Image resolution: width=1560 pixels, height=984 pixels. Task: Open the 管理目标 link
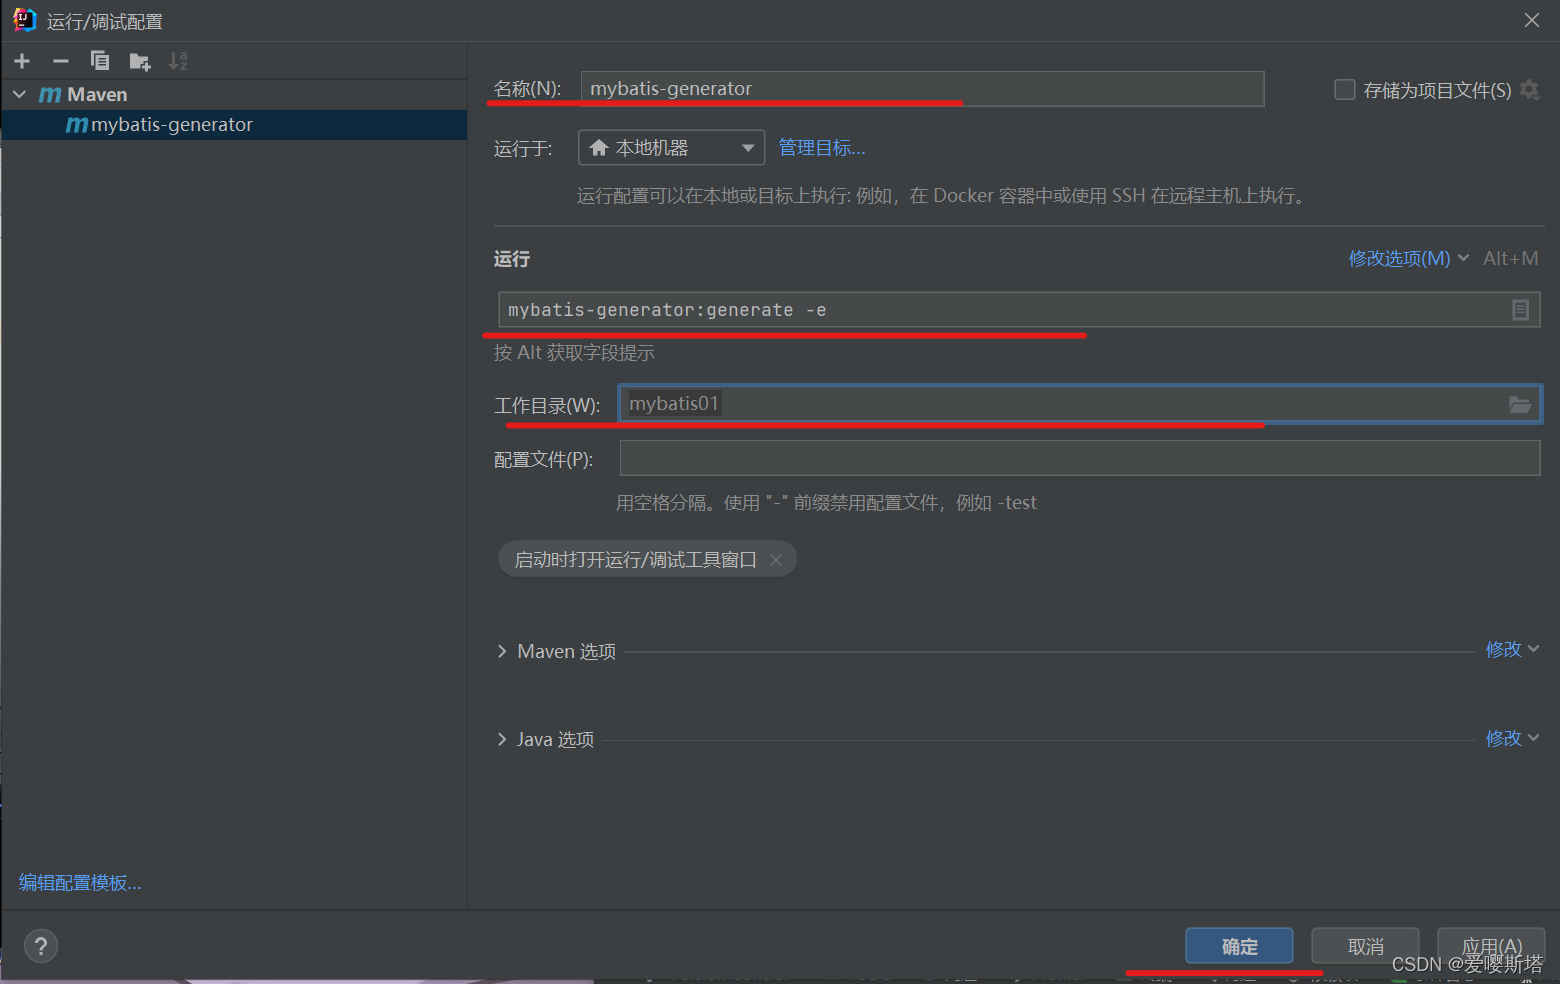(822, 148)
